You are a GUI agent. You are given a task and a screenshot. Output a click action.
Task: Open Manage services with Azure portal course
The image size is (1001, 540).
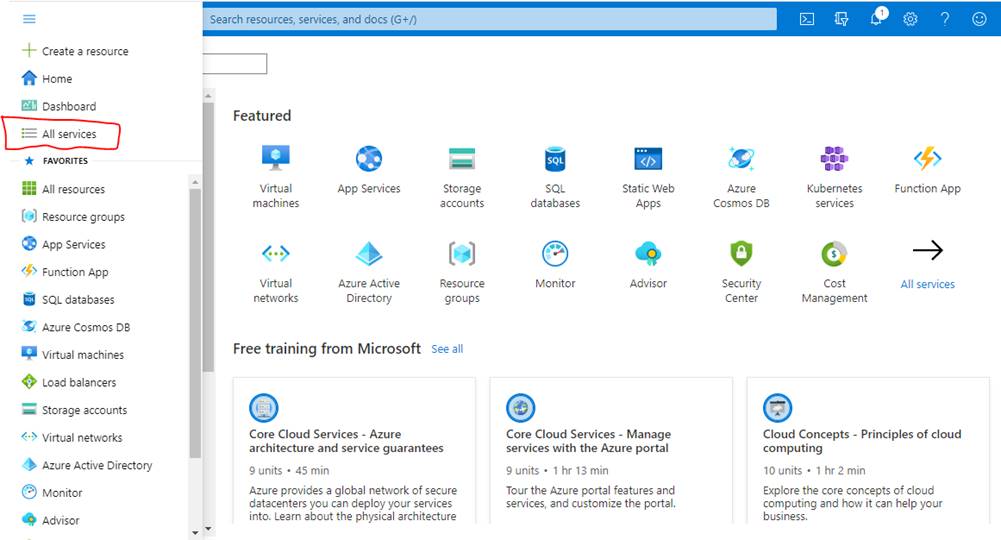[x=611, y=451]
